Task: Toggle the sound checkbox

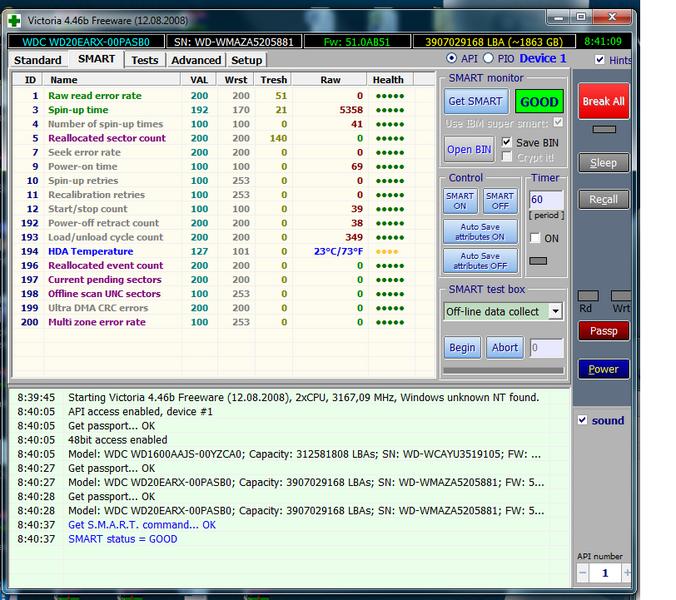Action: coord(582,420)
